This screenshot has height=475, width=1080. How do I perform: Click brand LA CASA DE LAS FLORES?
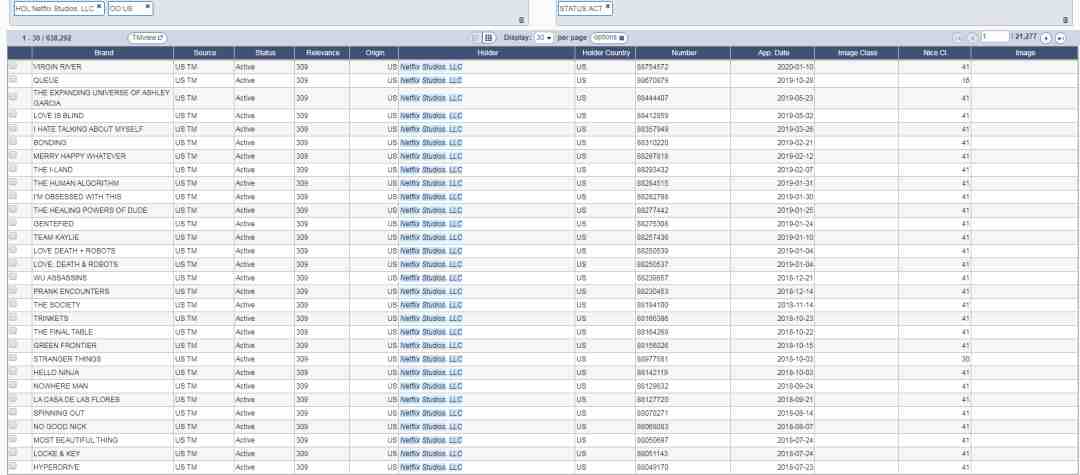[x=76, y=399]
